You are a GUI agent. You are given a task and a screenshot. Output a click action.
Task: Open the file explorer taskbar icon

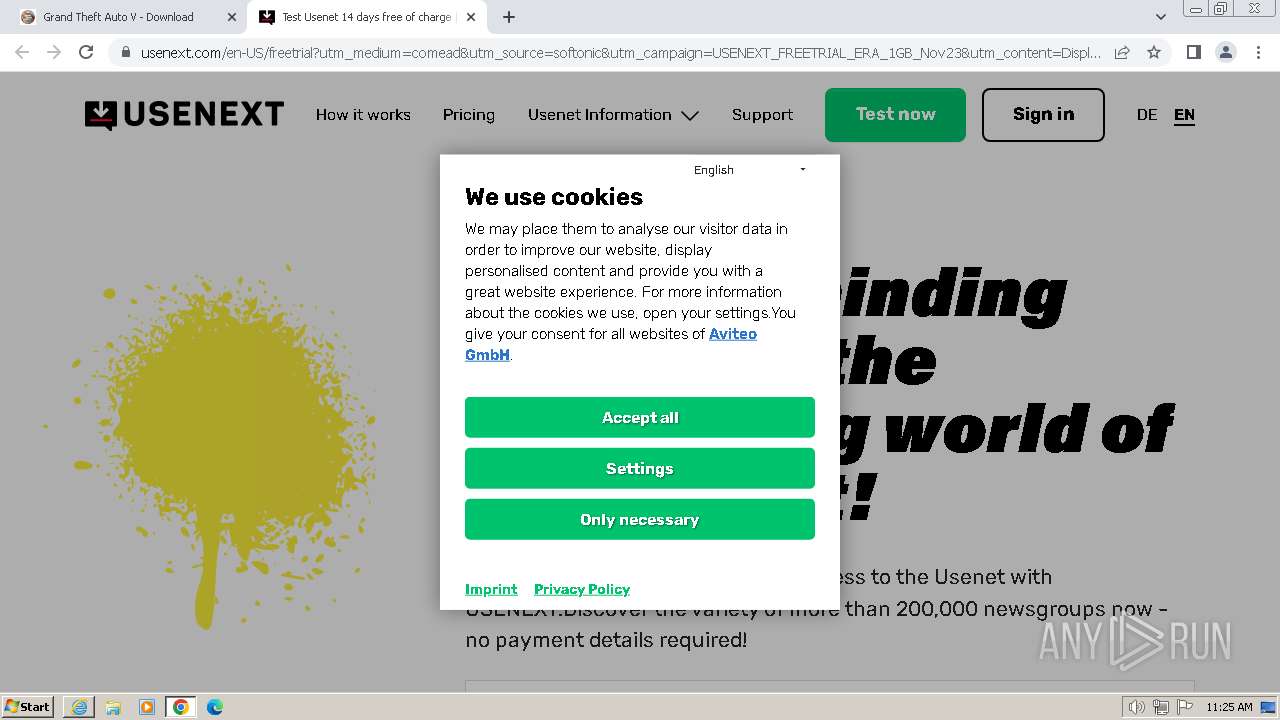tap(113, 707)
